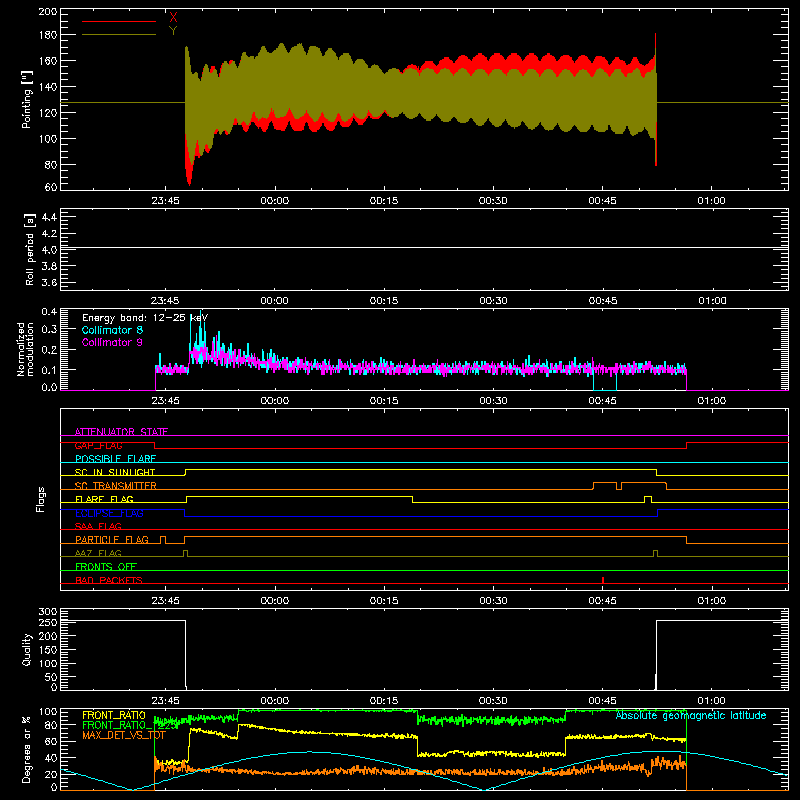
Task: Click the 00:00 tick label under Quality plot
Action: [x=274, y=701]
